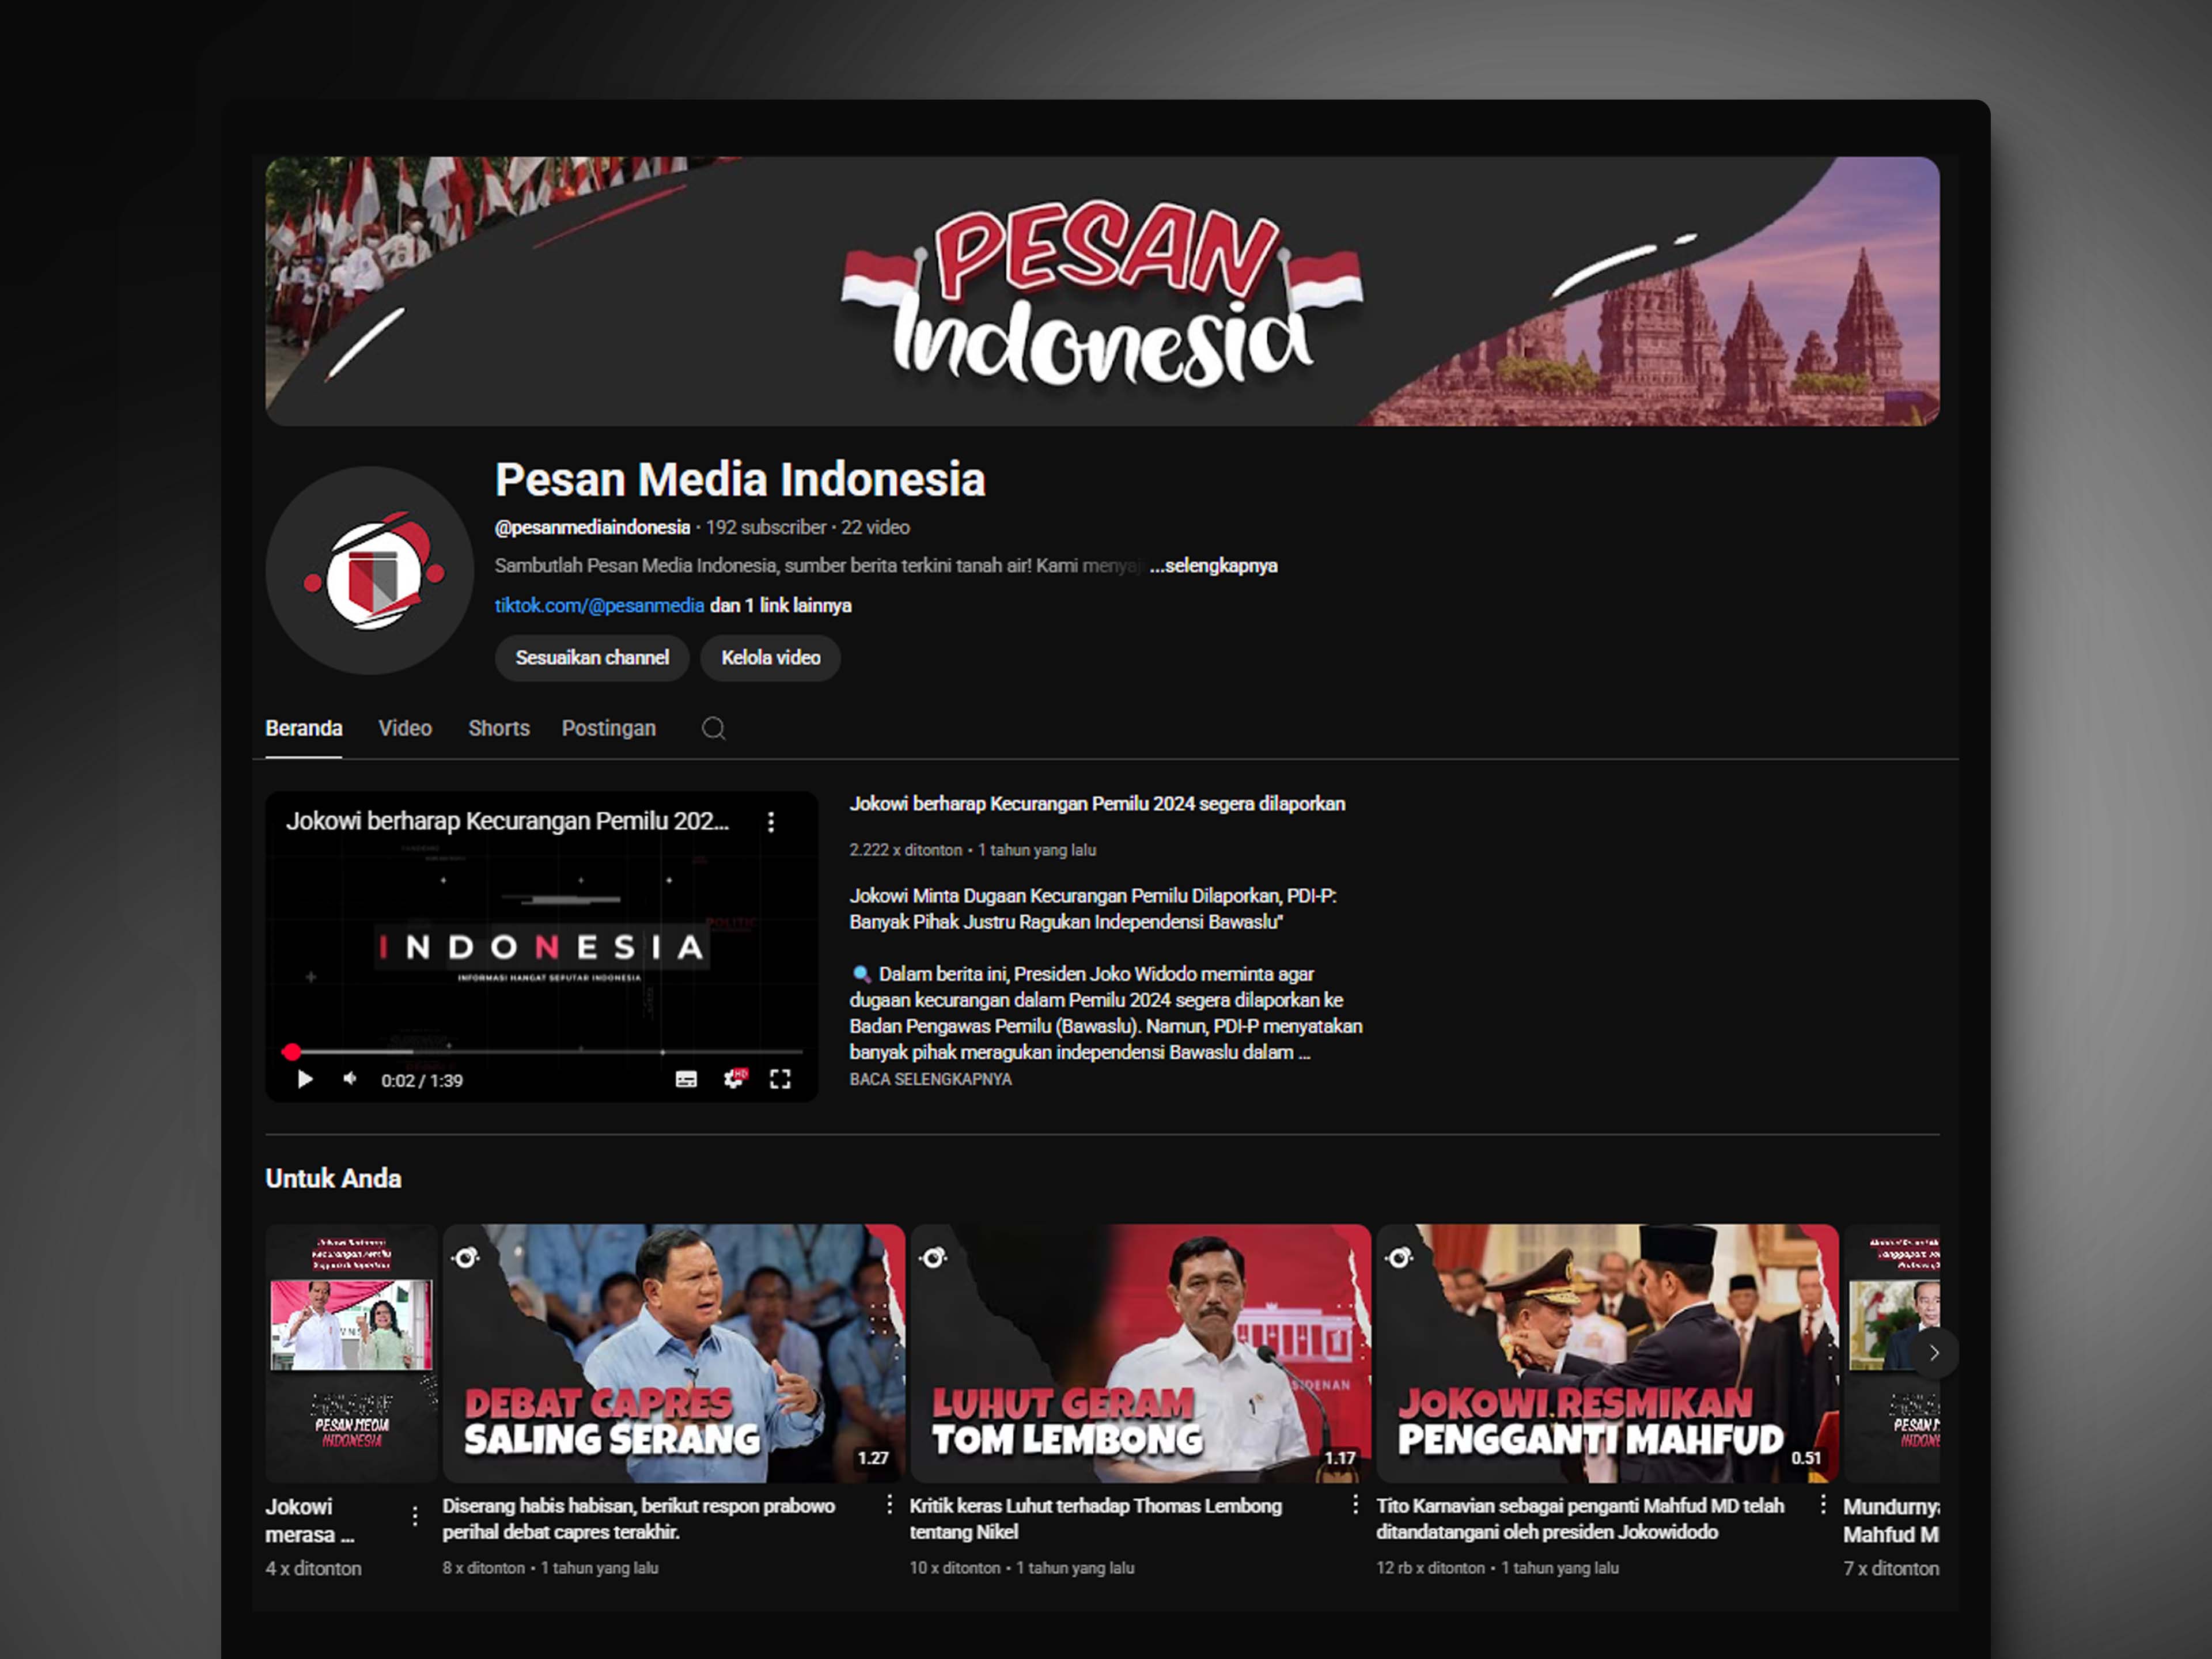Viewport: 2212px width, 1659px height.
Task: Click the channel search magnifier icon
Action: click(x=713, y=728)
